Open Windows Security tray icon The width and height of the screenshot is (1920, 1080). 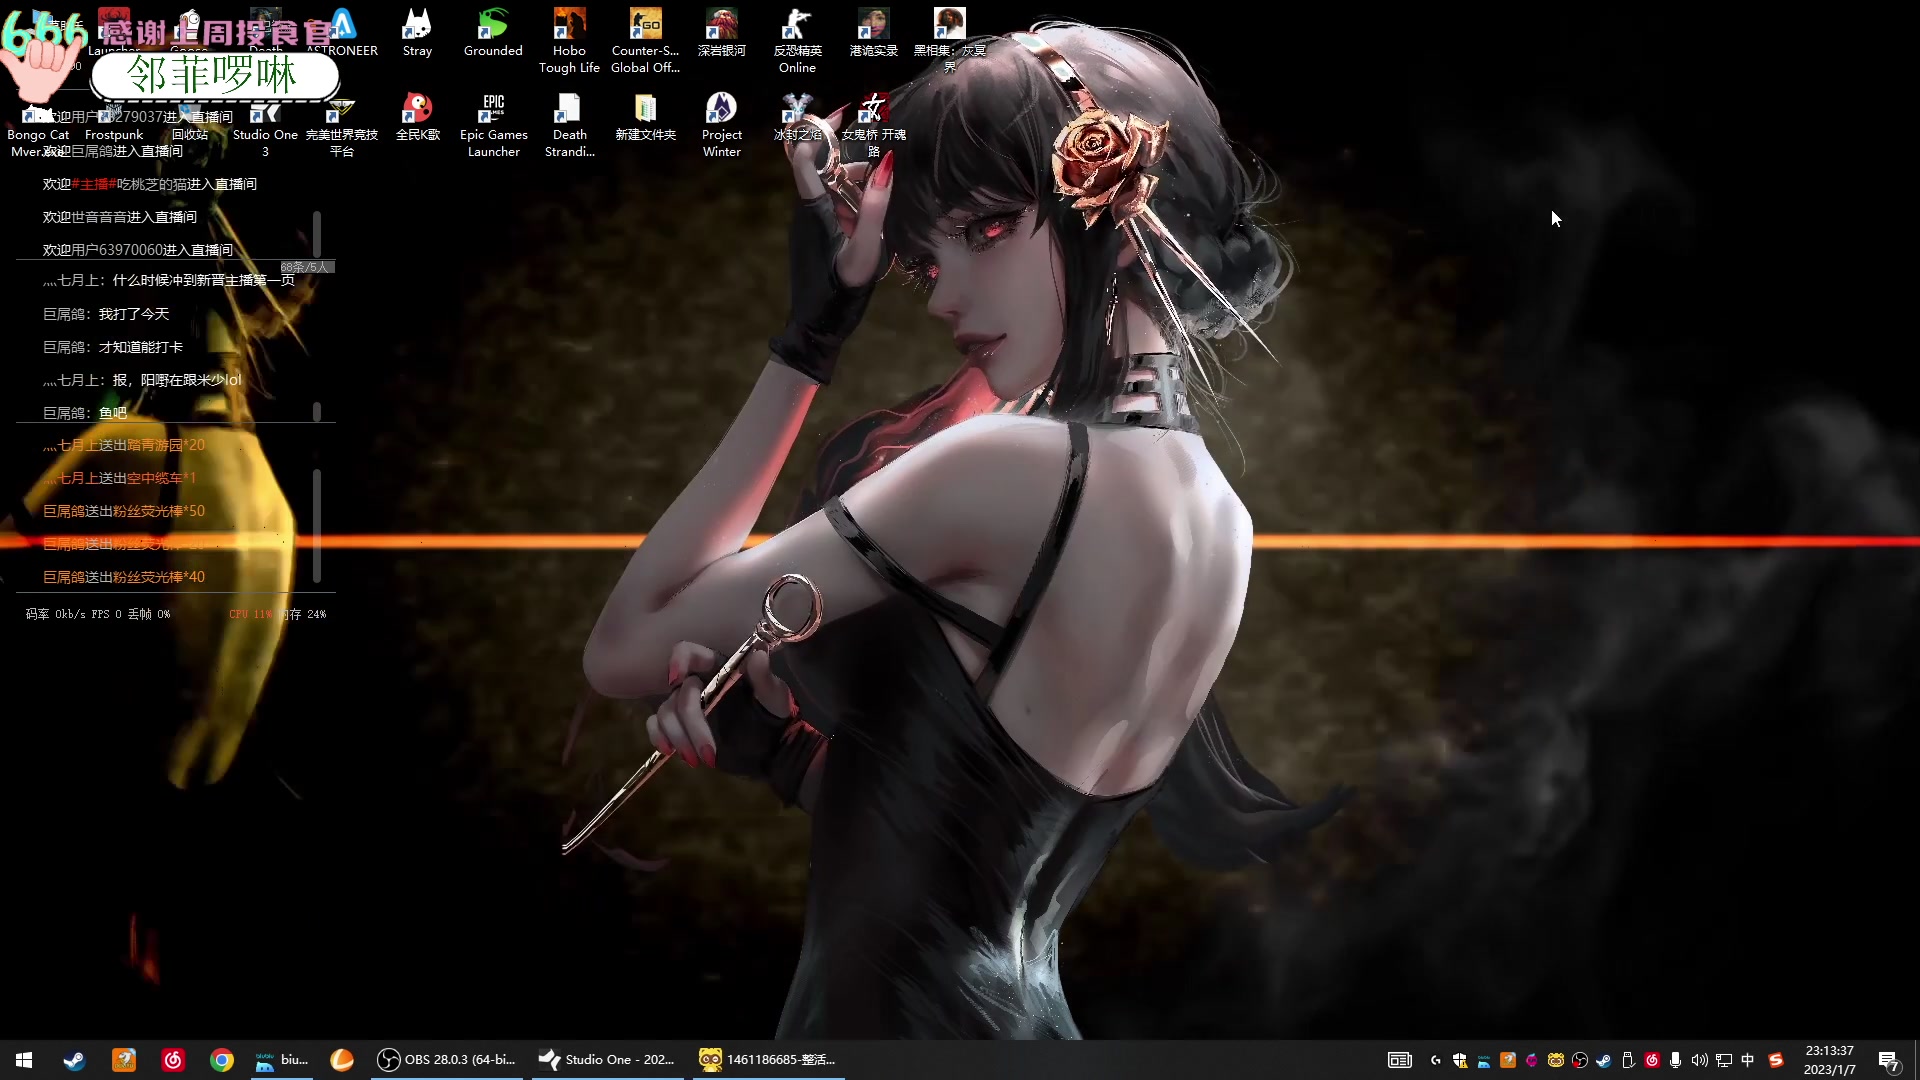pyautogui.click(x=1460, y=1060)
